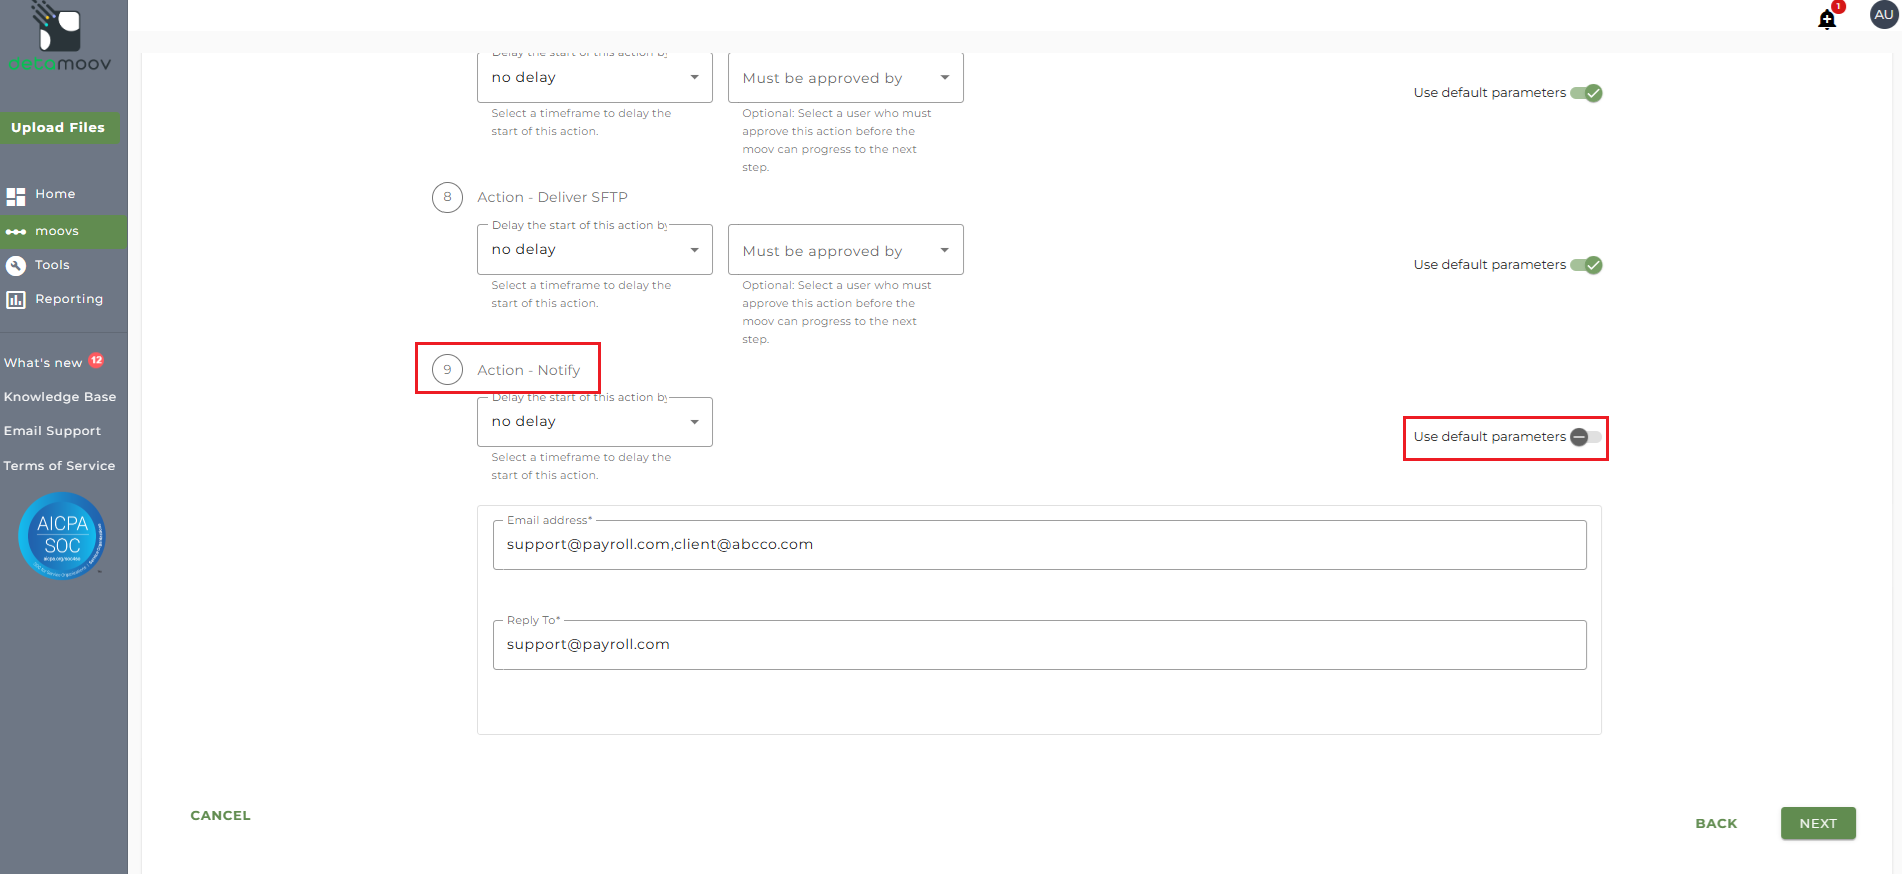
Task: Click the Tools wrench icon in sidebar
Action: [16, 265]
